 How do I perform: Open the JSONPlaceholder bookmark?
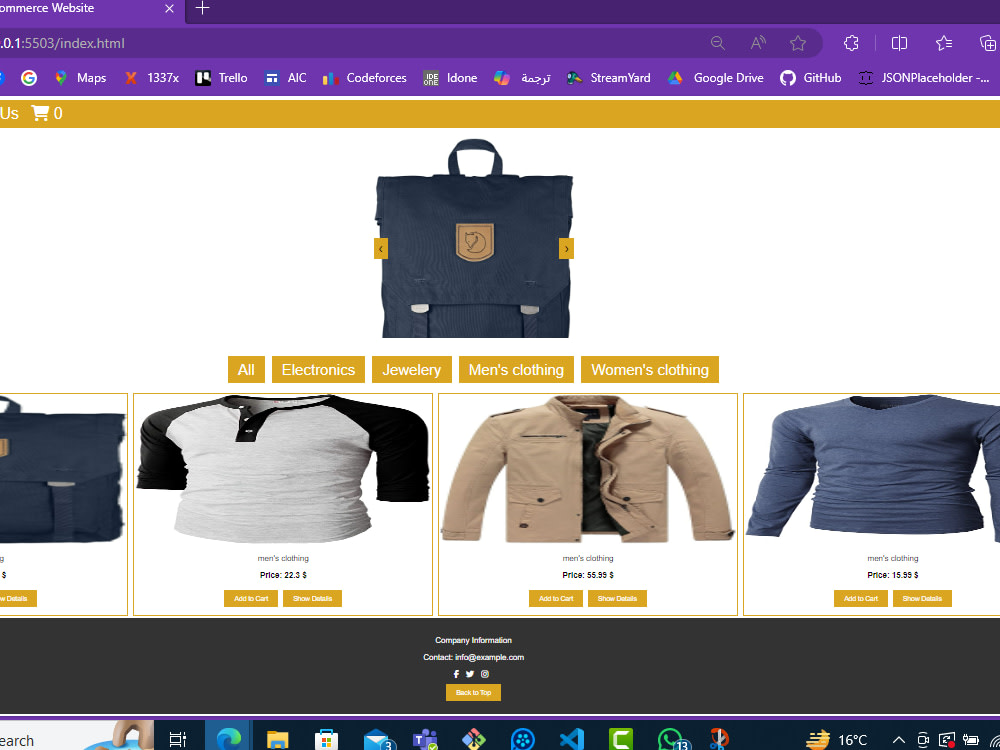point(924,78)
